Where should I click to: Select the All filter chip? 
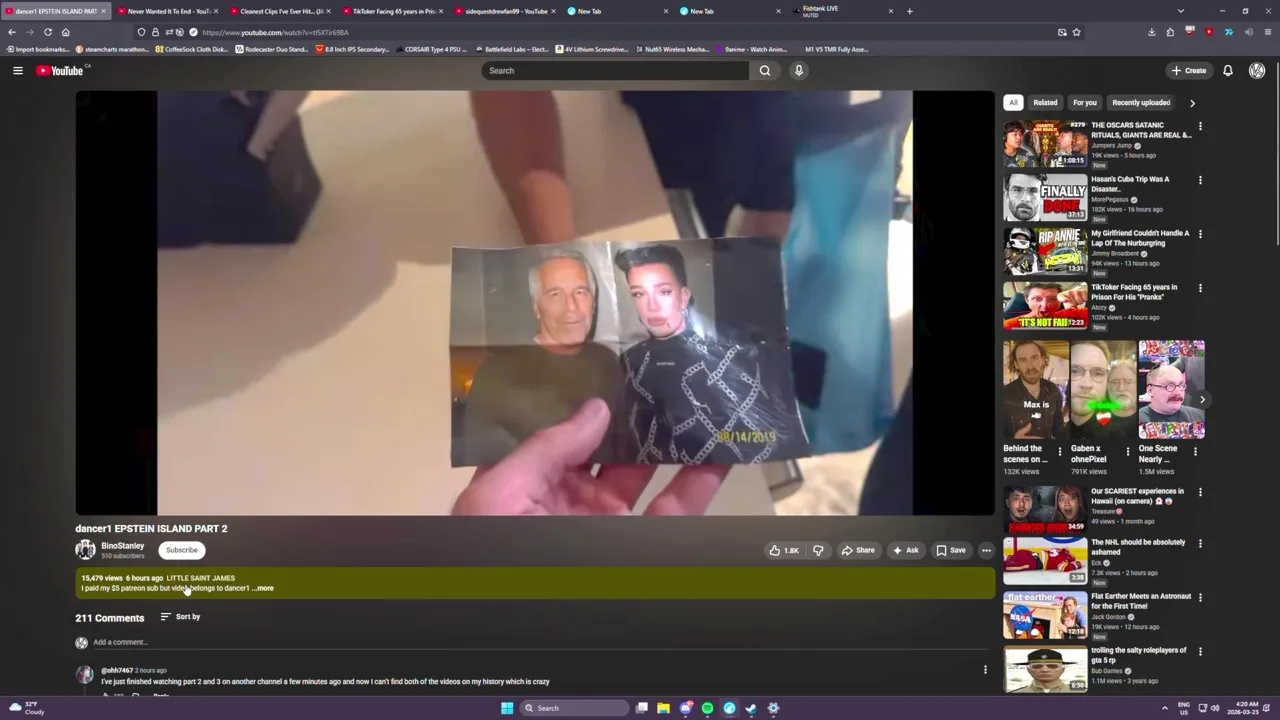[1013, 102]
